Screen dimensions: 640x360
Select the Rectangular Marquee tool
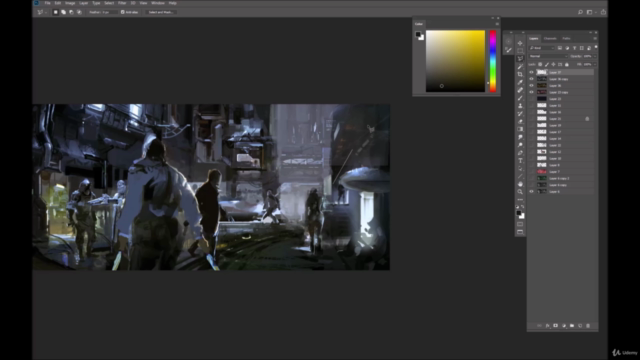coord(520,51)
